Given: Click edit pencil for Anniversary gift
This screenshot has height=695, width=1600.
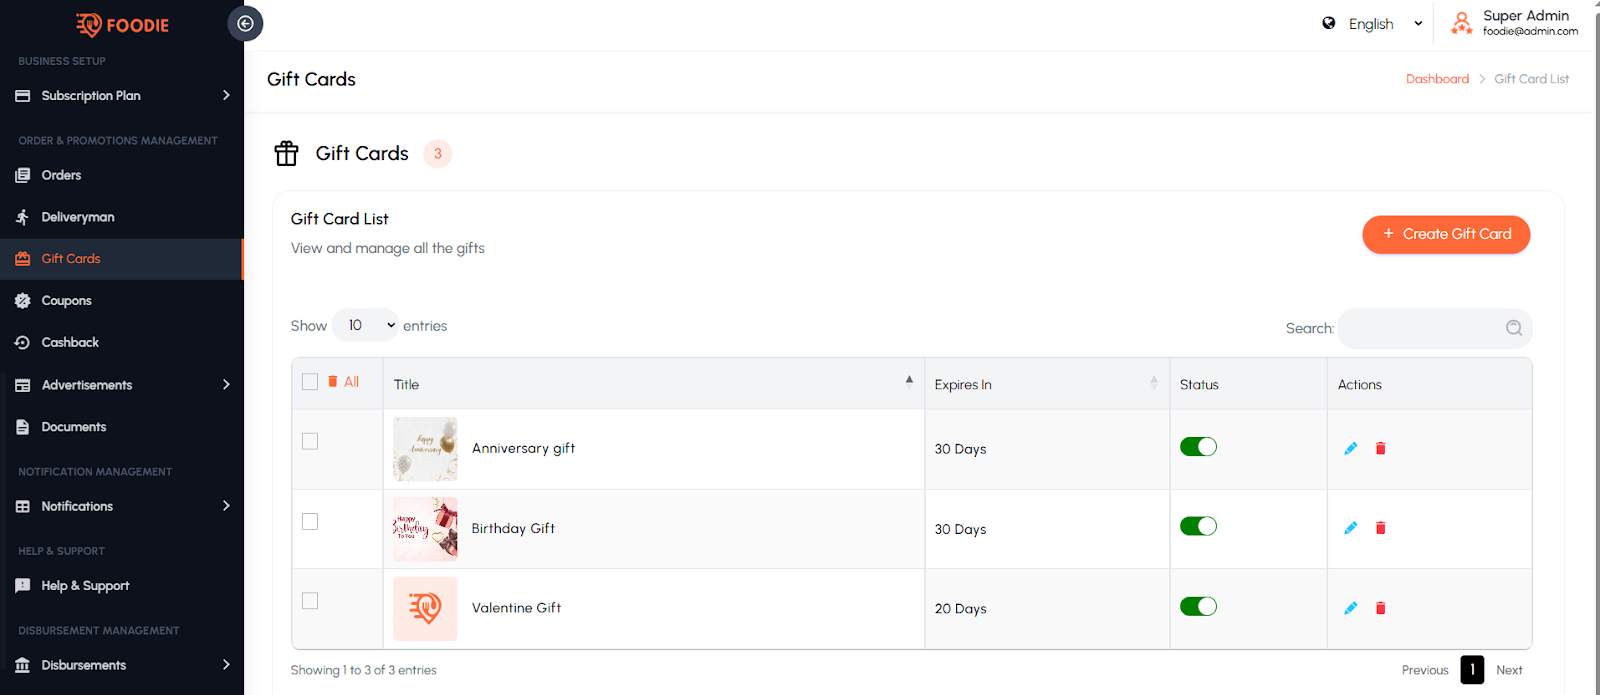Looking at the screenshot, I should pyautogui.click(x=1350, y=449).
